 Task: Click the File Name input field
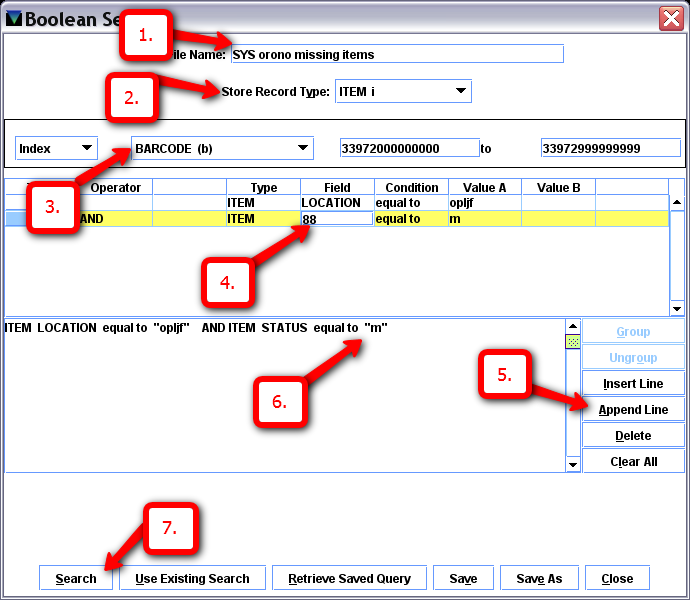click(397, 54)
